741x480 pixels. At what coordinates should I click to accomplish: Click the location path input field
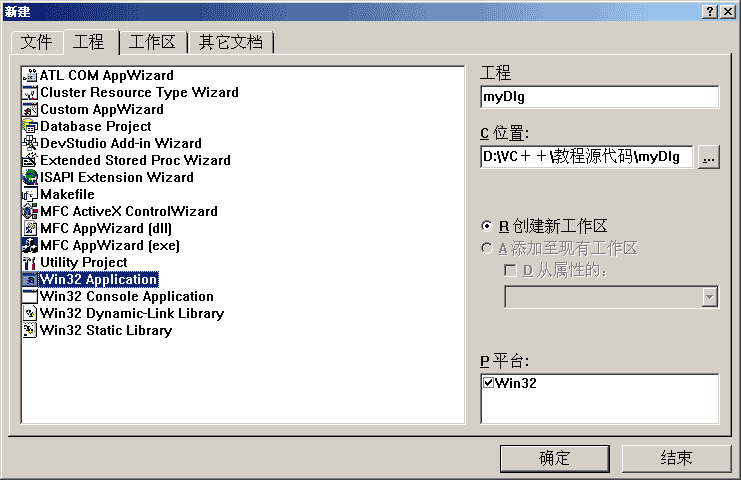click(587, 157)
